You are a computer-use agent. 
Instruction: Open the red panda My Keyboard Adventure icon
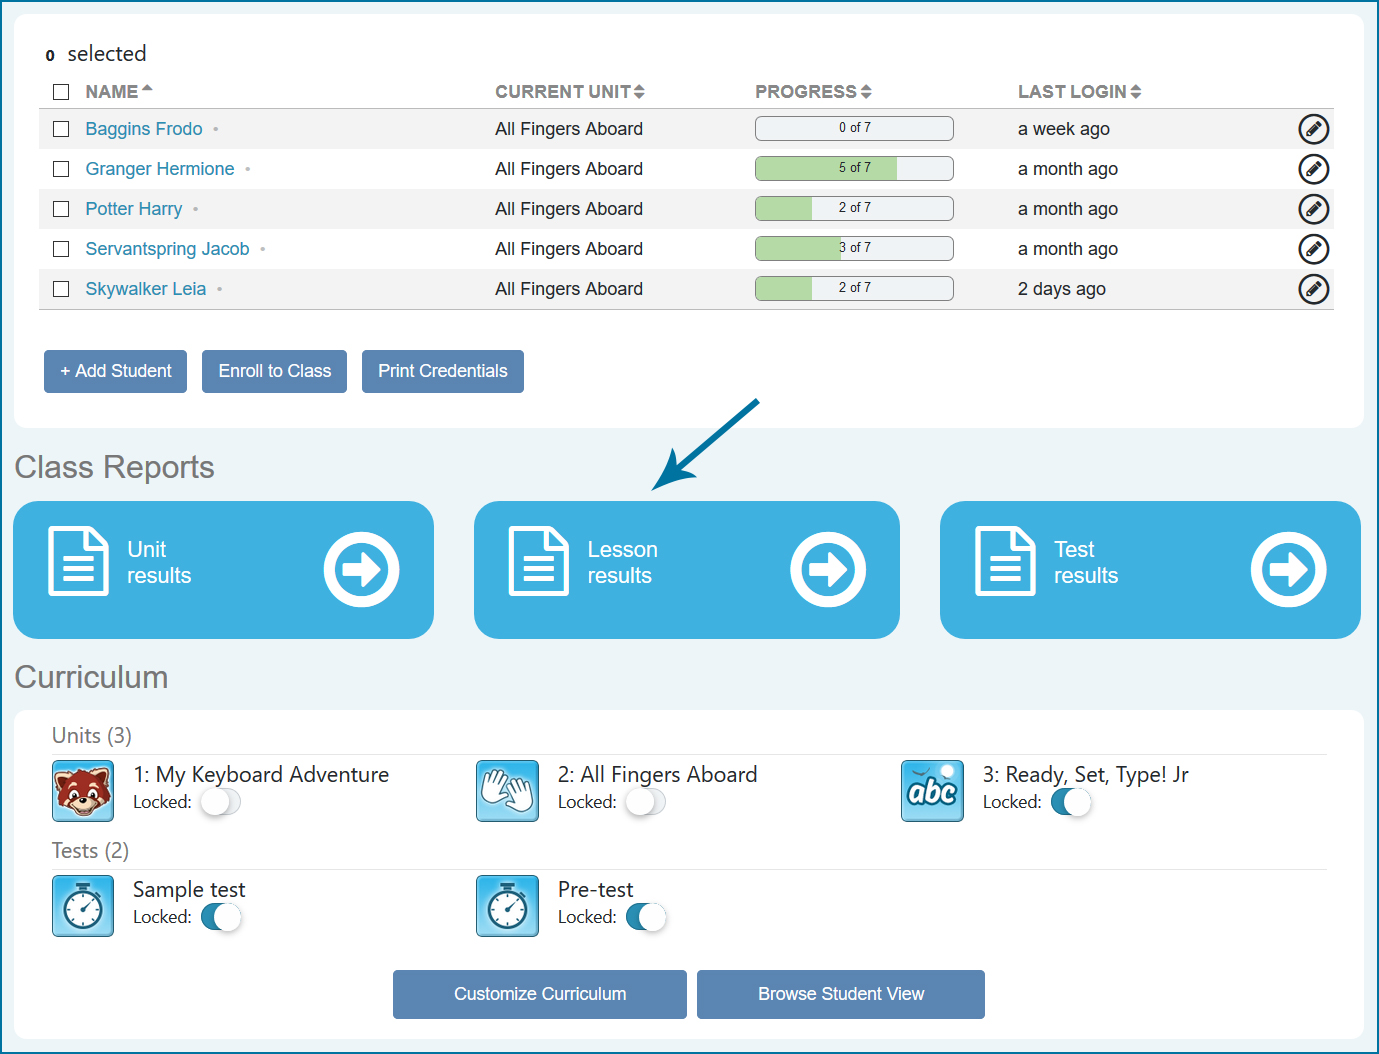tap(83, 791)
